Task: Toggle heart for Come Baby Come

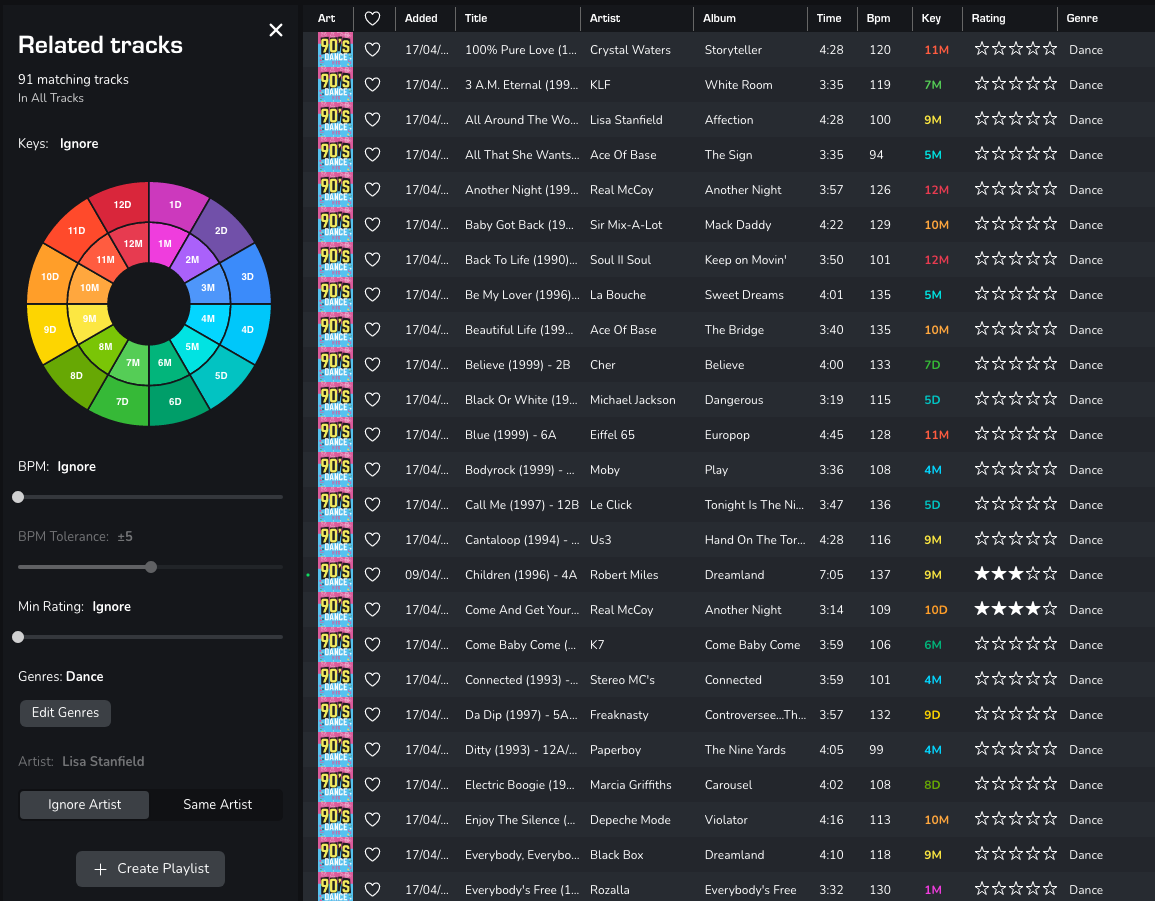Action: pyautogui.click(x=373, y=645)
